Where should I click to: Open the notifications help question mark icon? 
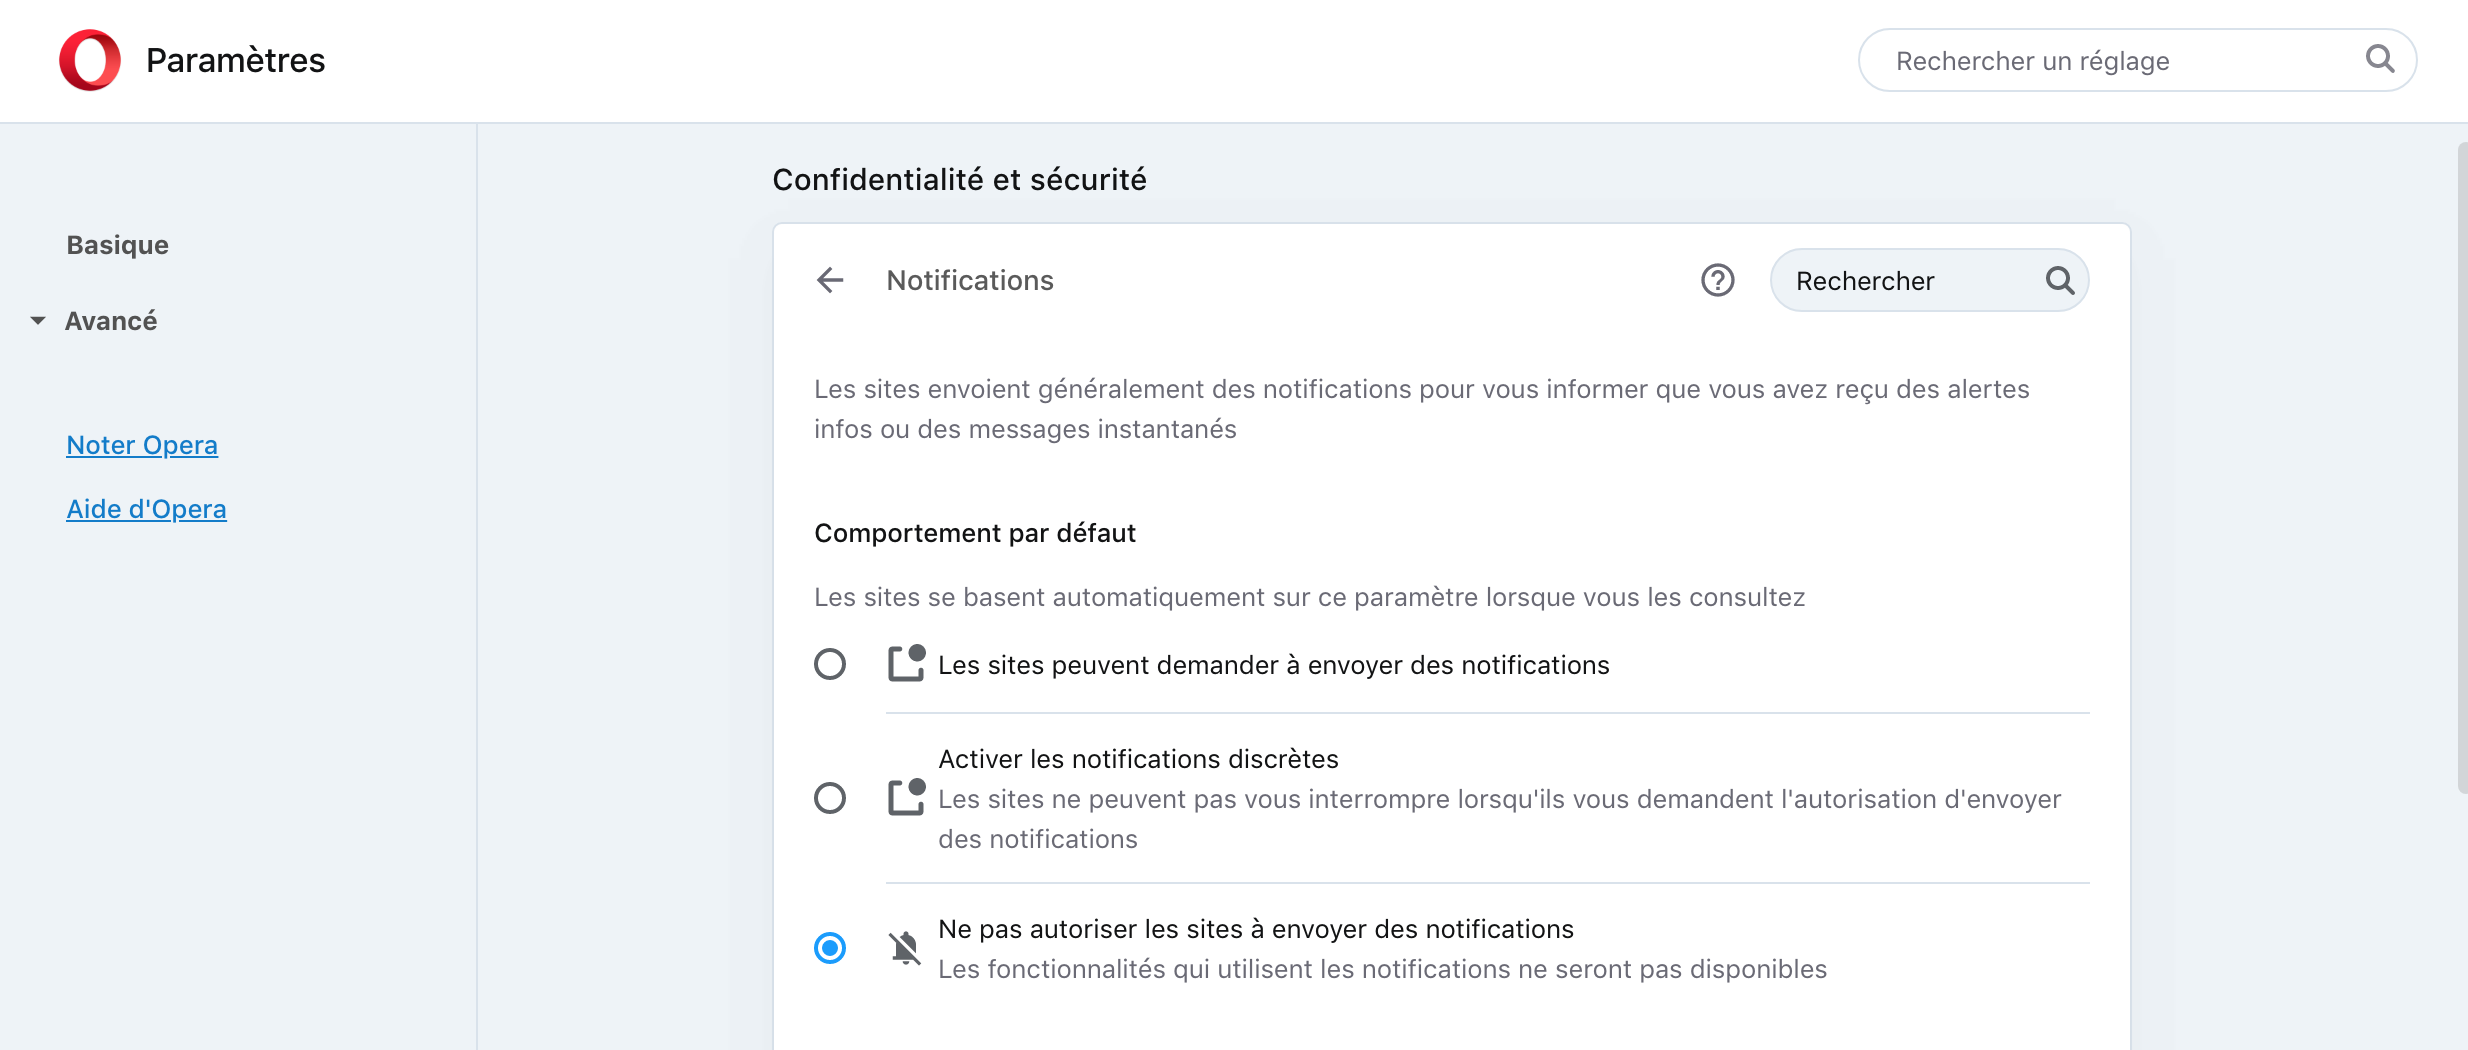[1717, 280]
